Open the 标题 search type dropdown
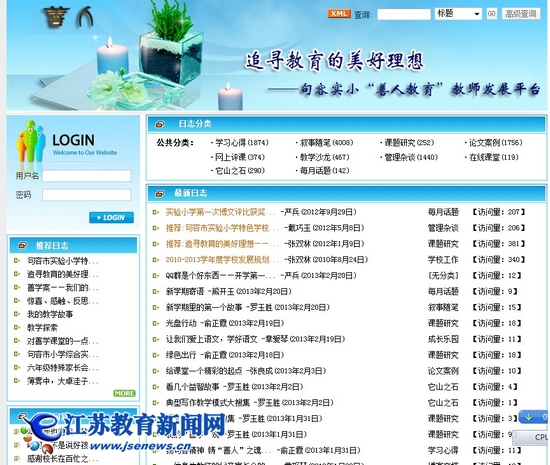550x465 pixels. (x=458, y=14)
